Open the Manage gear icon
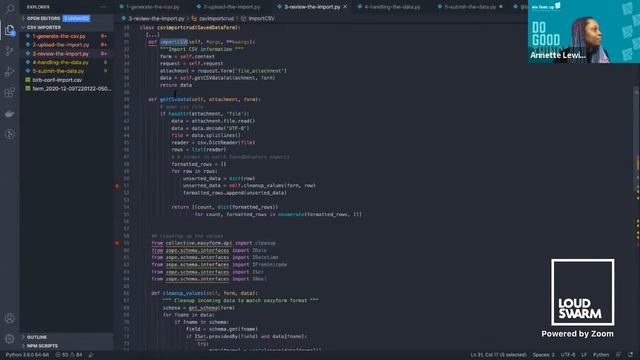 click(10, 339)
